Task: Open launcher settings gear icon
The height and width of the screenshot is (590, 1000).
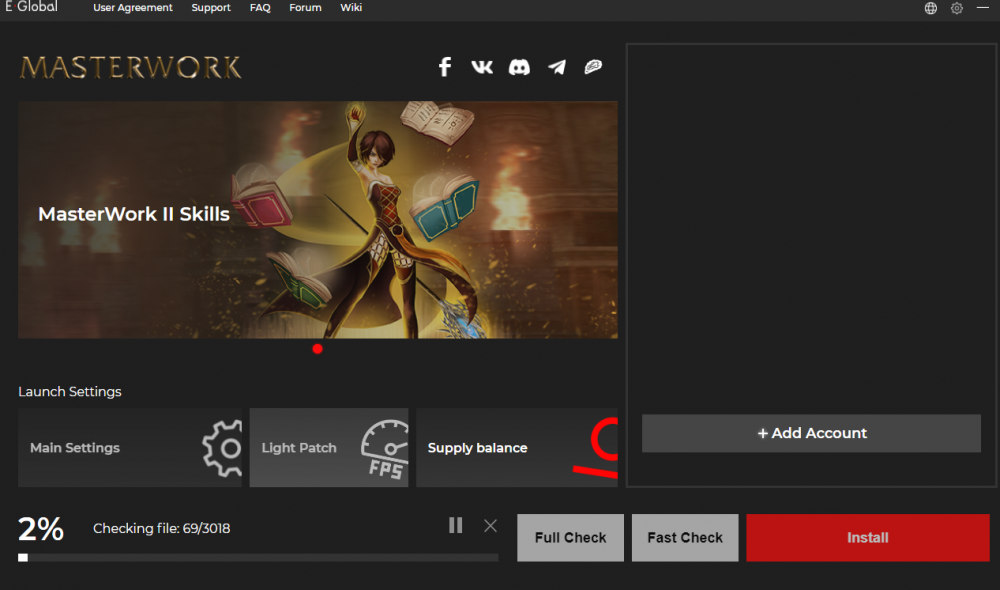Action: (x=957, y=8)
